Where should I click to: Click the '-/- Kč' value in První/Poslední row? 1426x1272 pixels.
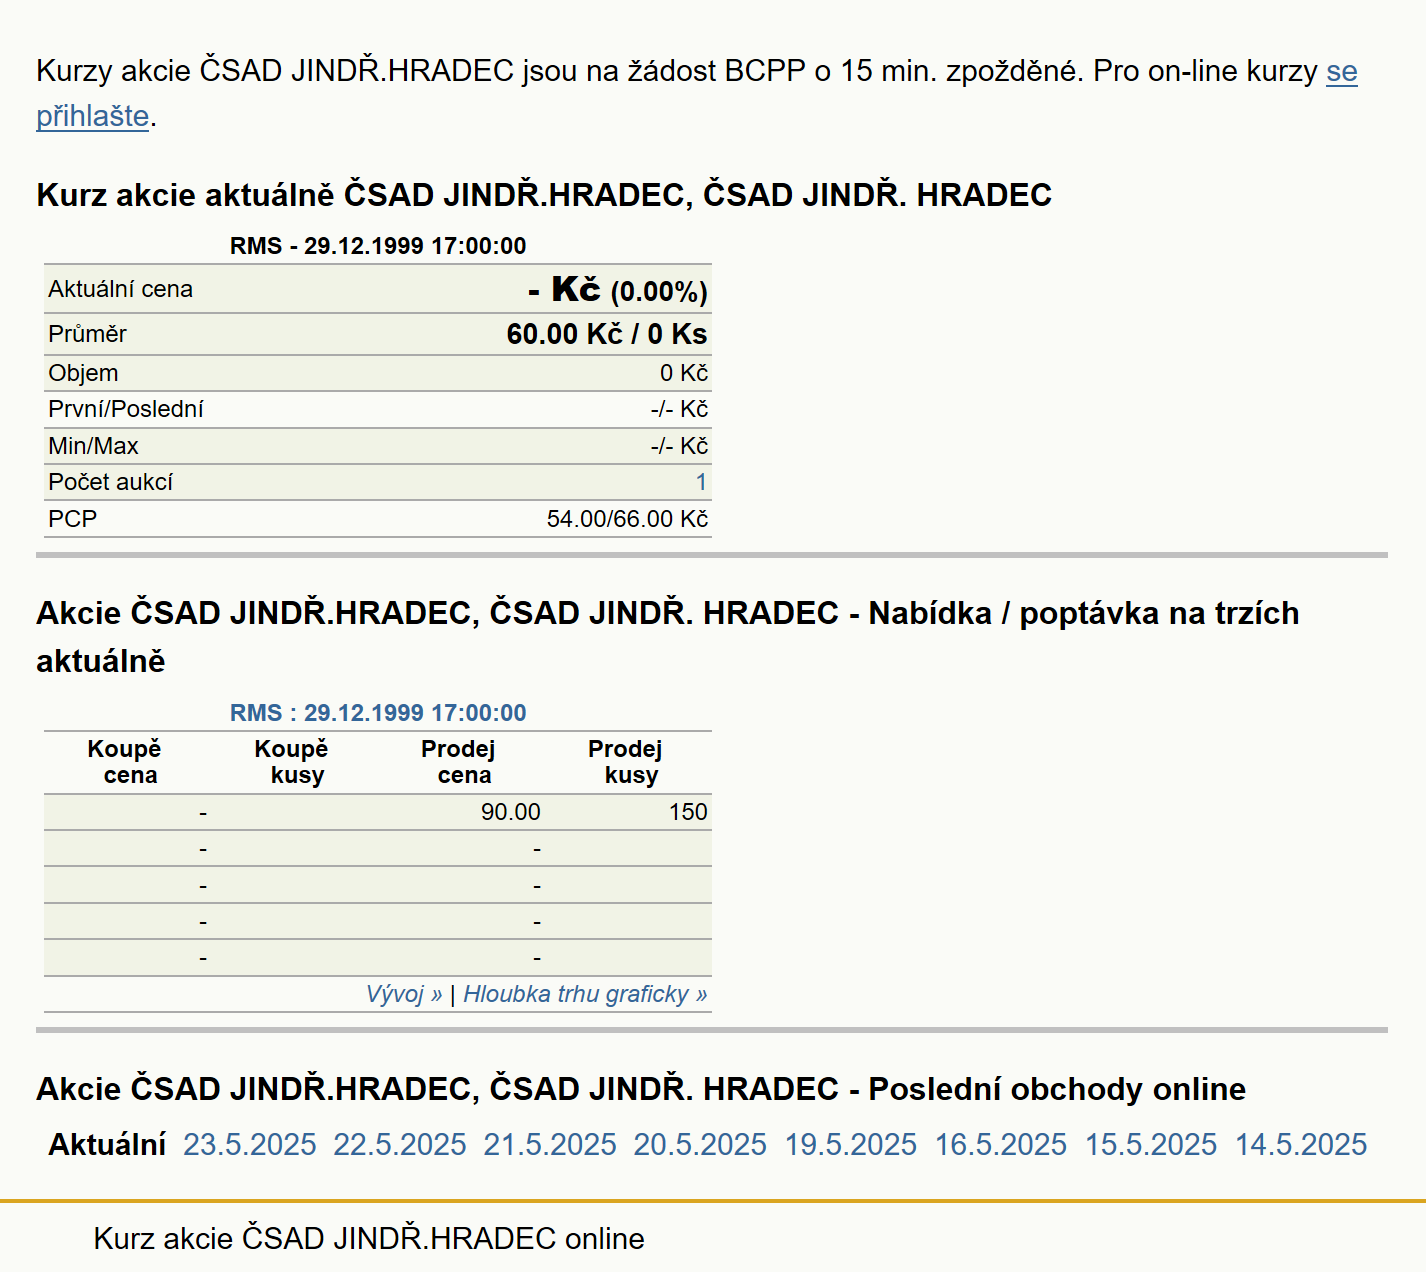click(679, 409)
